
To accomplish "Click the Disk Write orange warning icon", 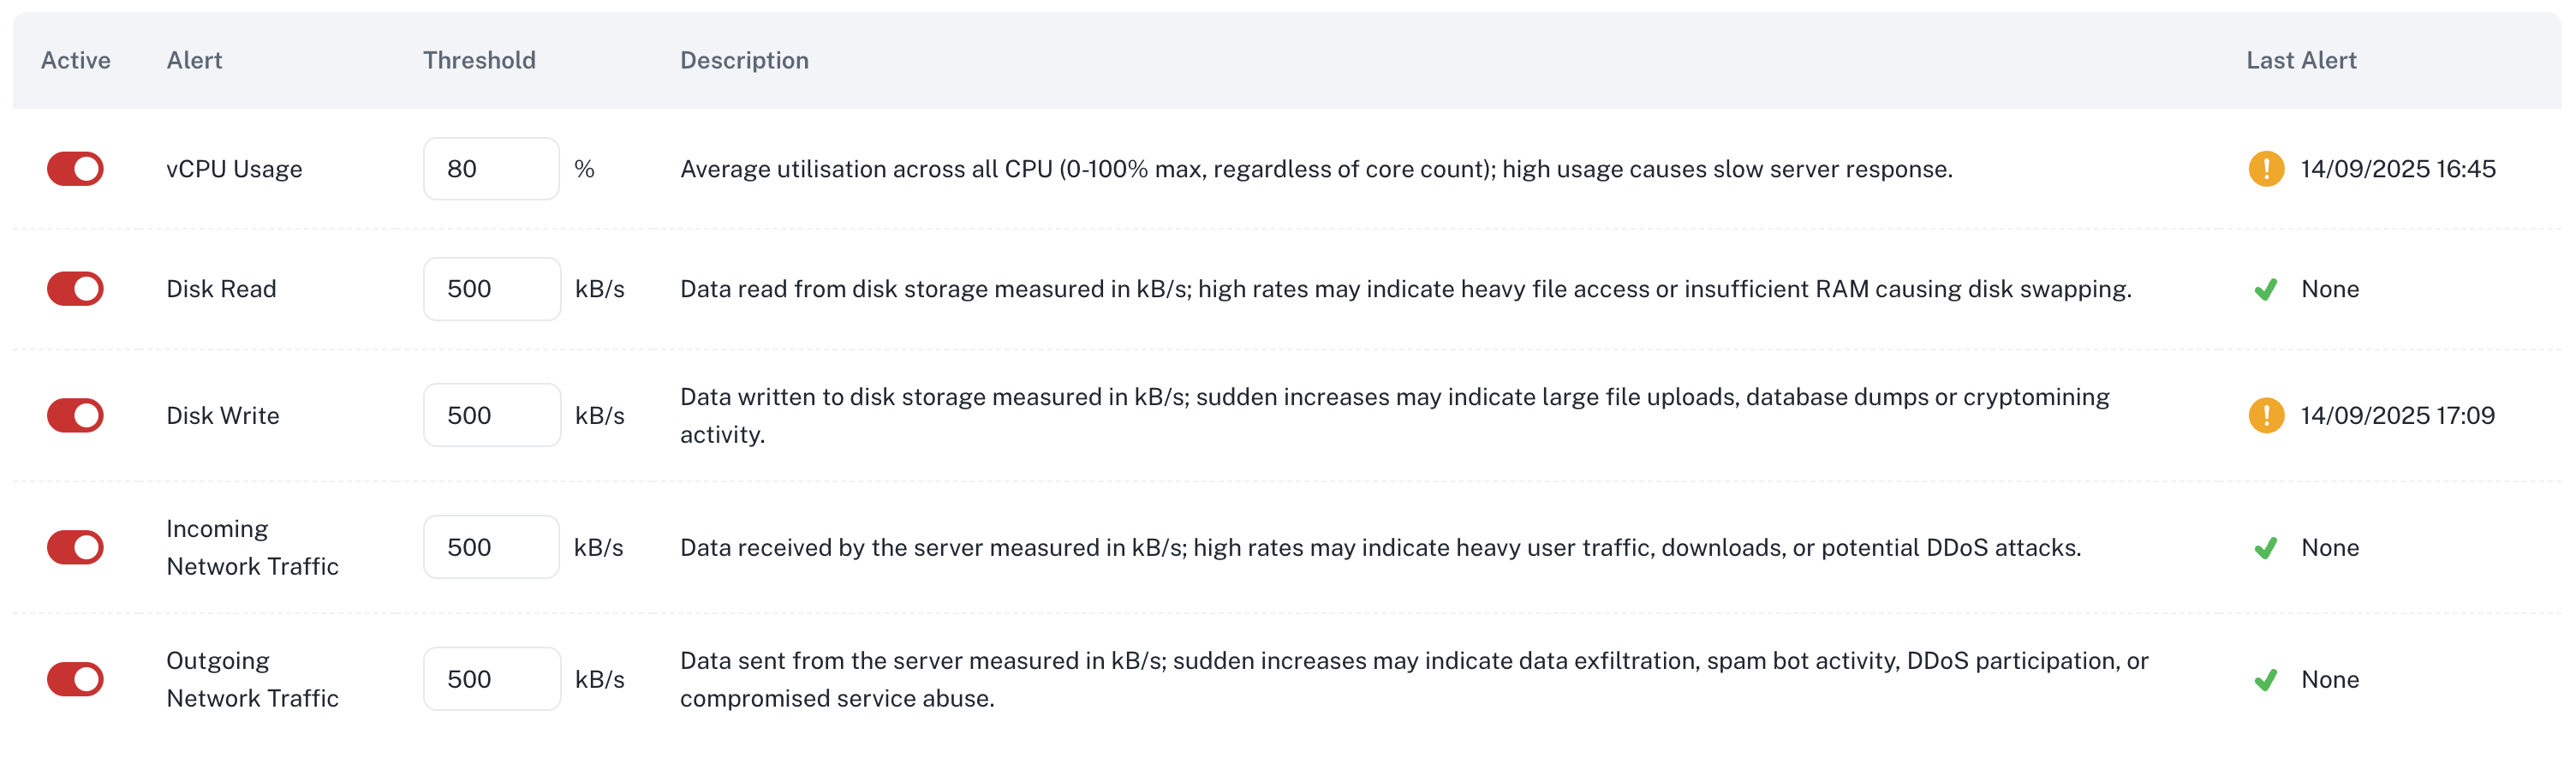I will click(x=2265, y=415).
